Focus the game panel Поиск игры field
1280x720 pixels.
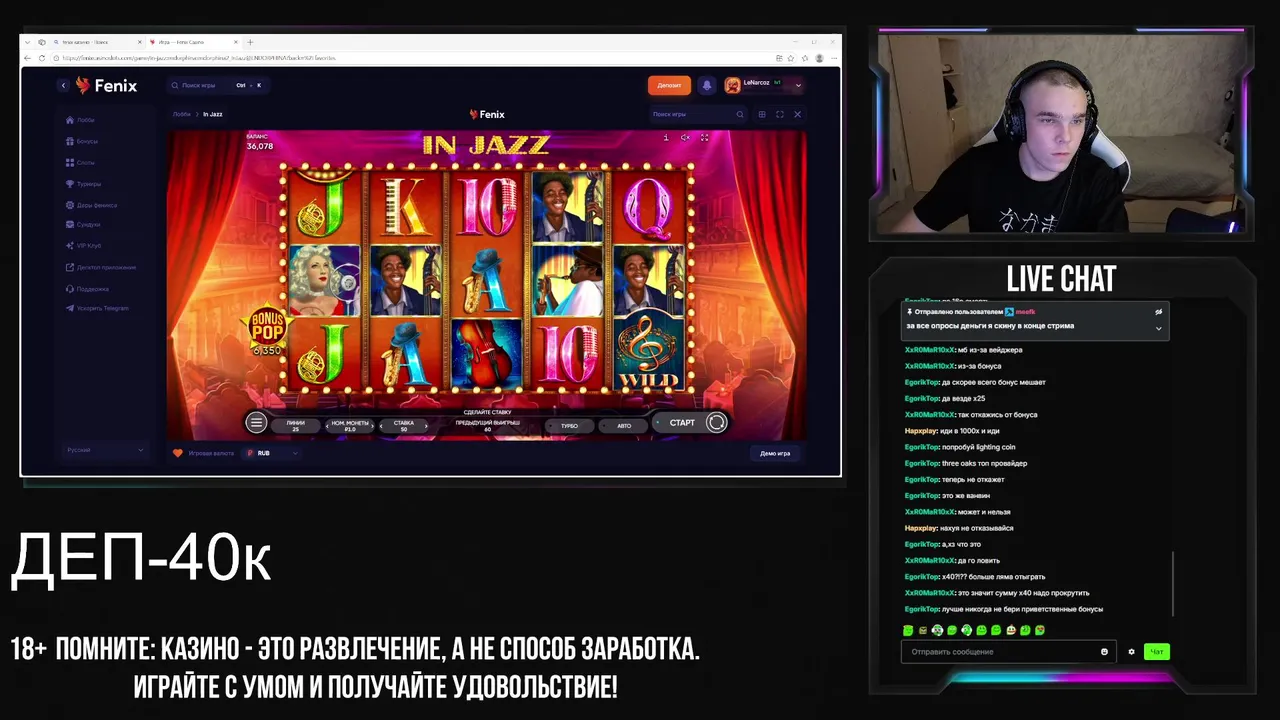pyautogui.click(x=698, y=114)
